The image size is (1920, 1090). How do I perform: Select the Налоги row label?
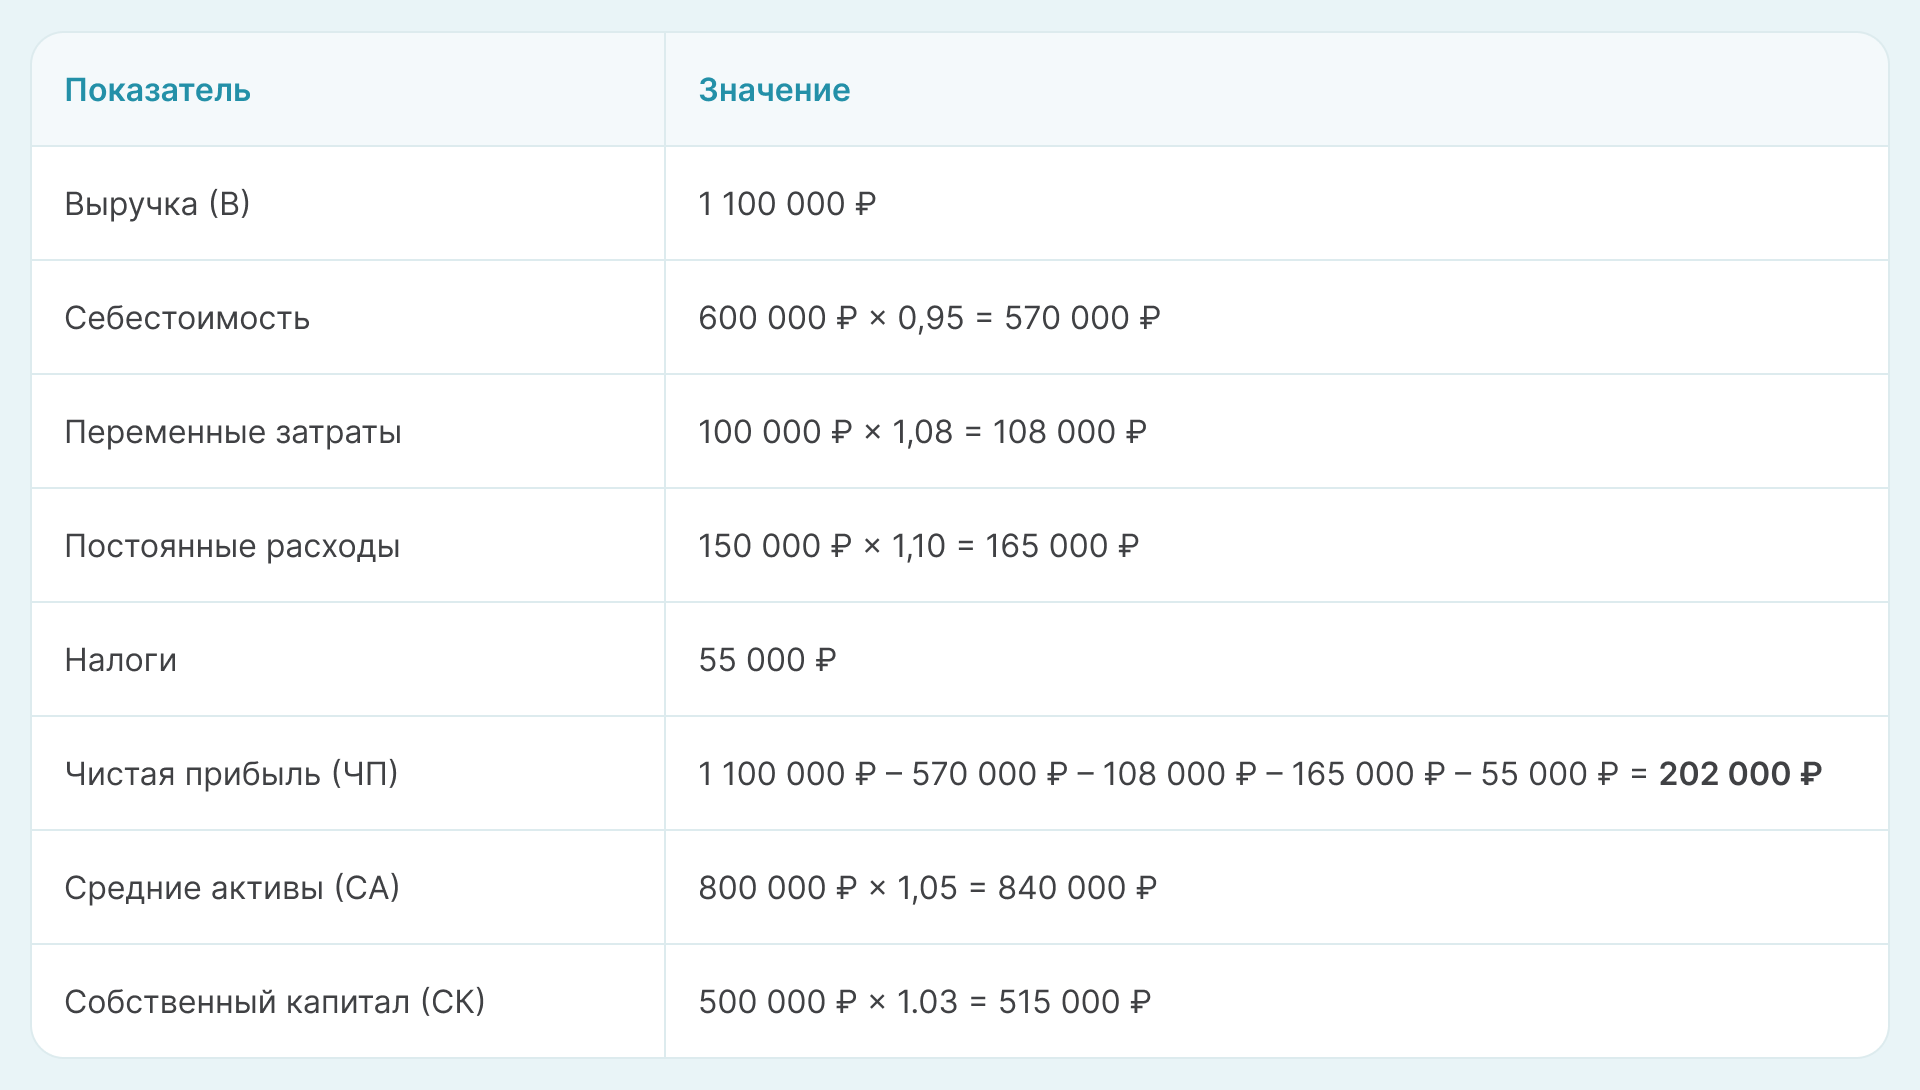click(120, 660)
